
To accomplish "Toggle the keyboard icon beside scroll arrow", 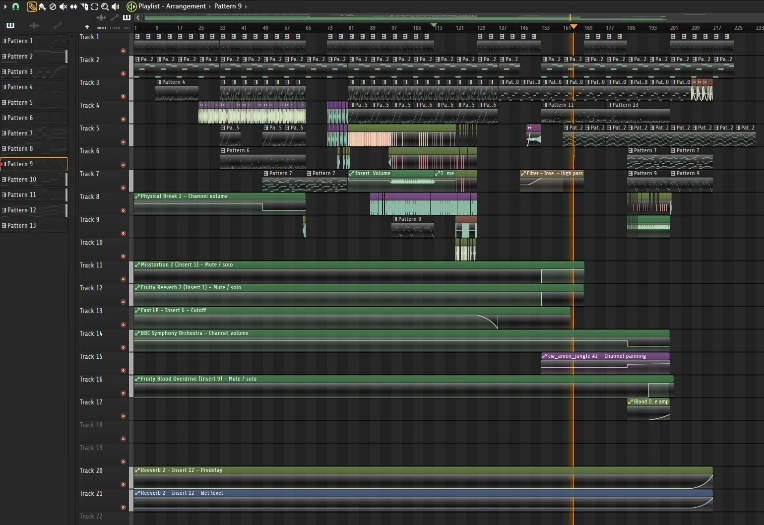I will (x=127, y=18).
